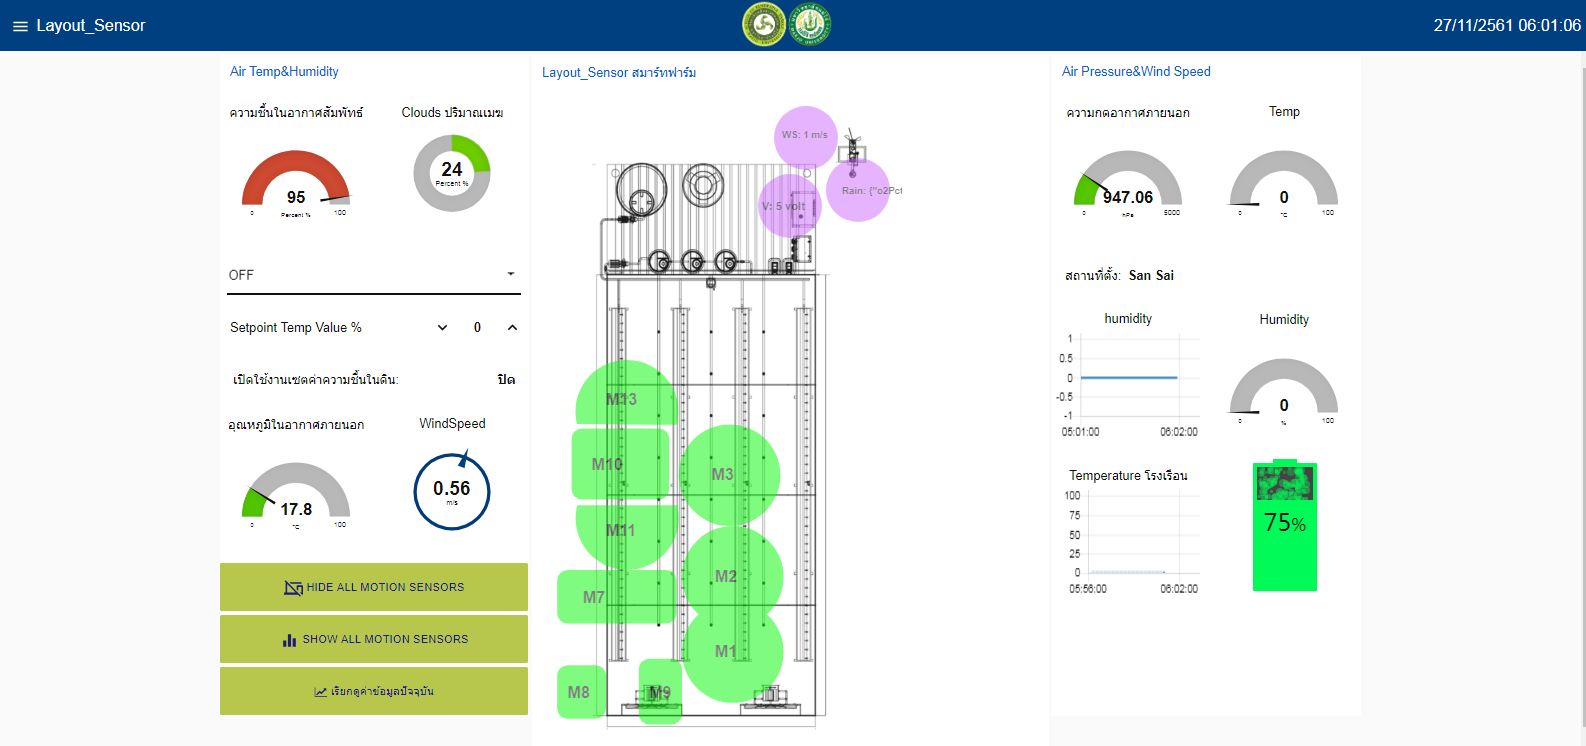
Task: Select the M1 sensor circle
Action: [x=732, y=651]
